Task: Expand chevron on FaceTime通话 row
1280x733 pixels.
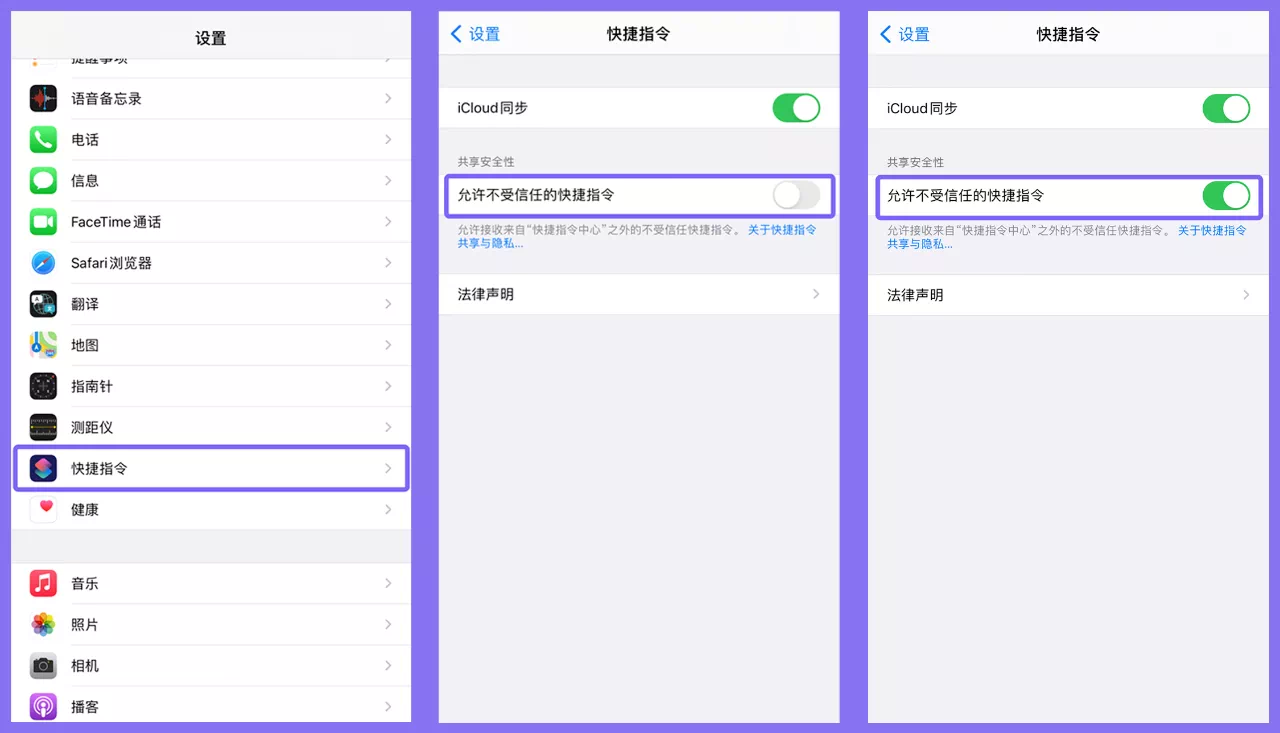Action: point(388,221)
